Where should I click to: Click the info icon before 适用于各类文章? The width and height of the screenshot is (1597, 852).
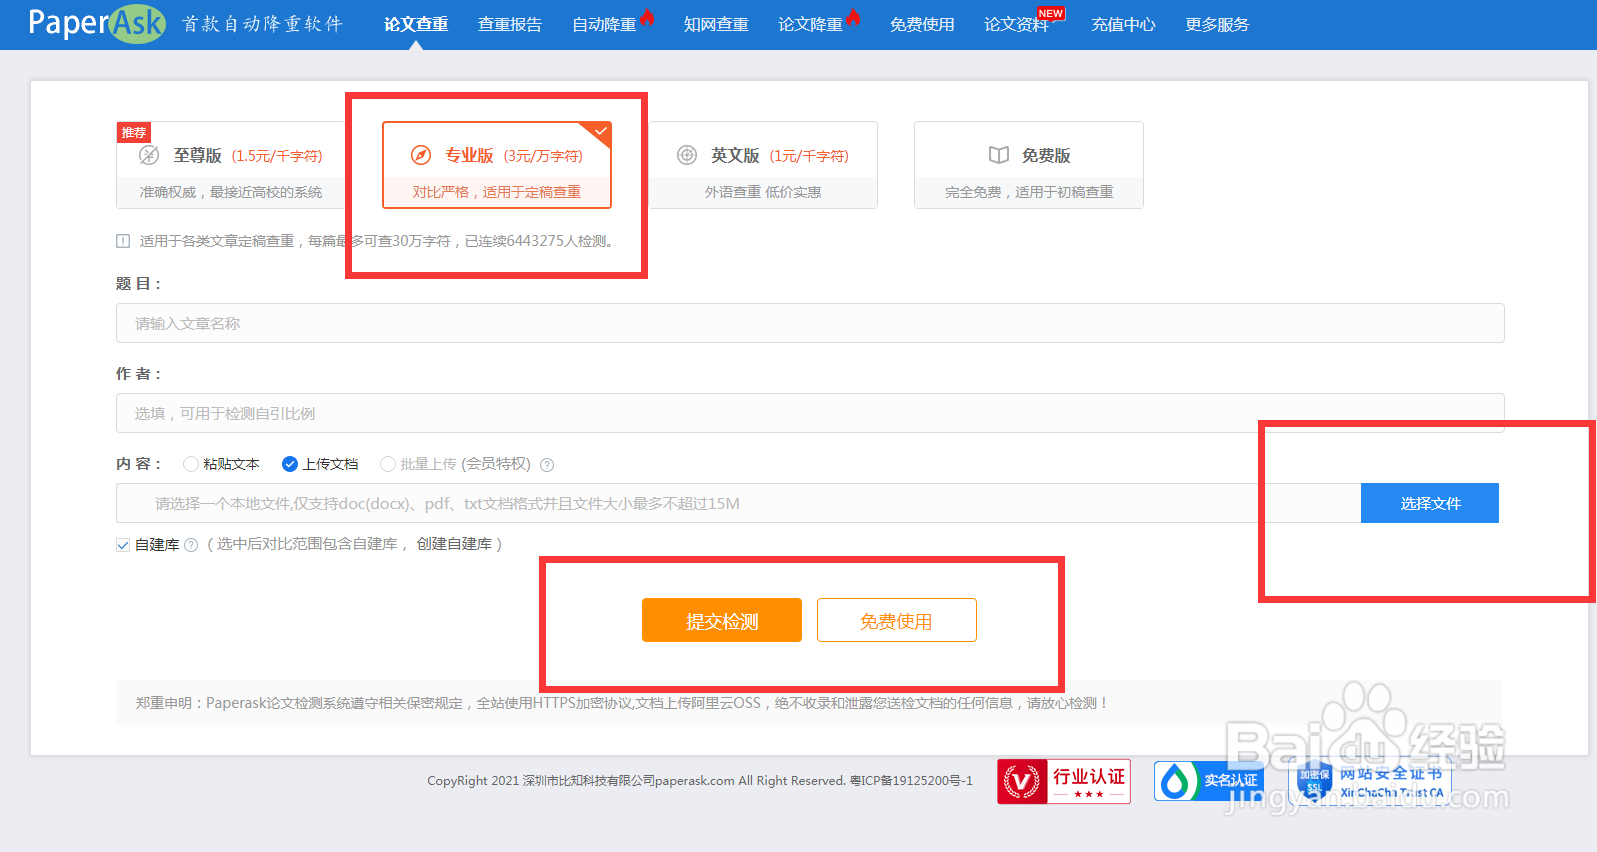(x=123, y=241)
